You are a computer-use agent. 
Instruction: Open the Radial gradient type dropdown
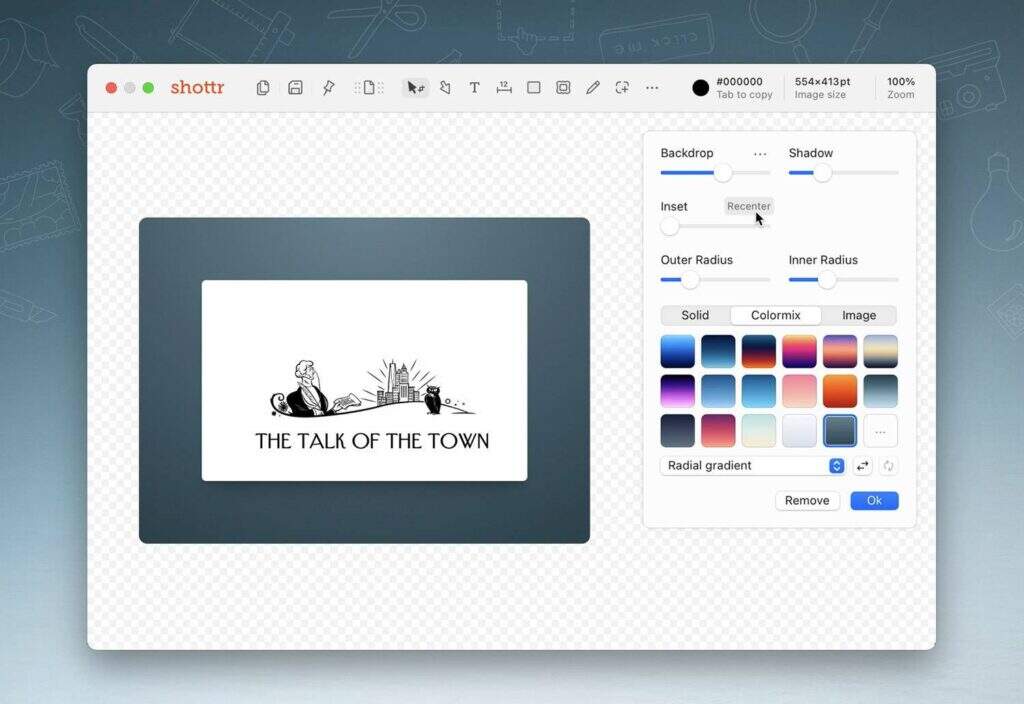753,466
